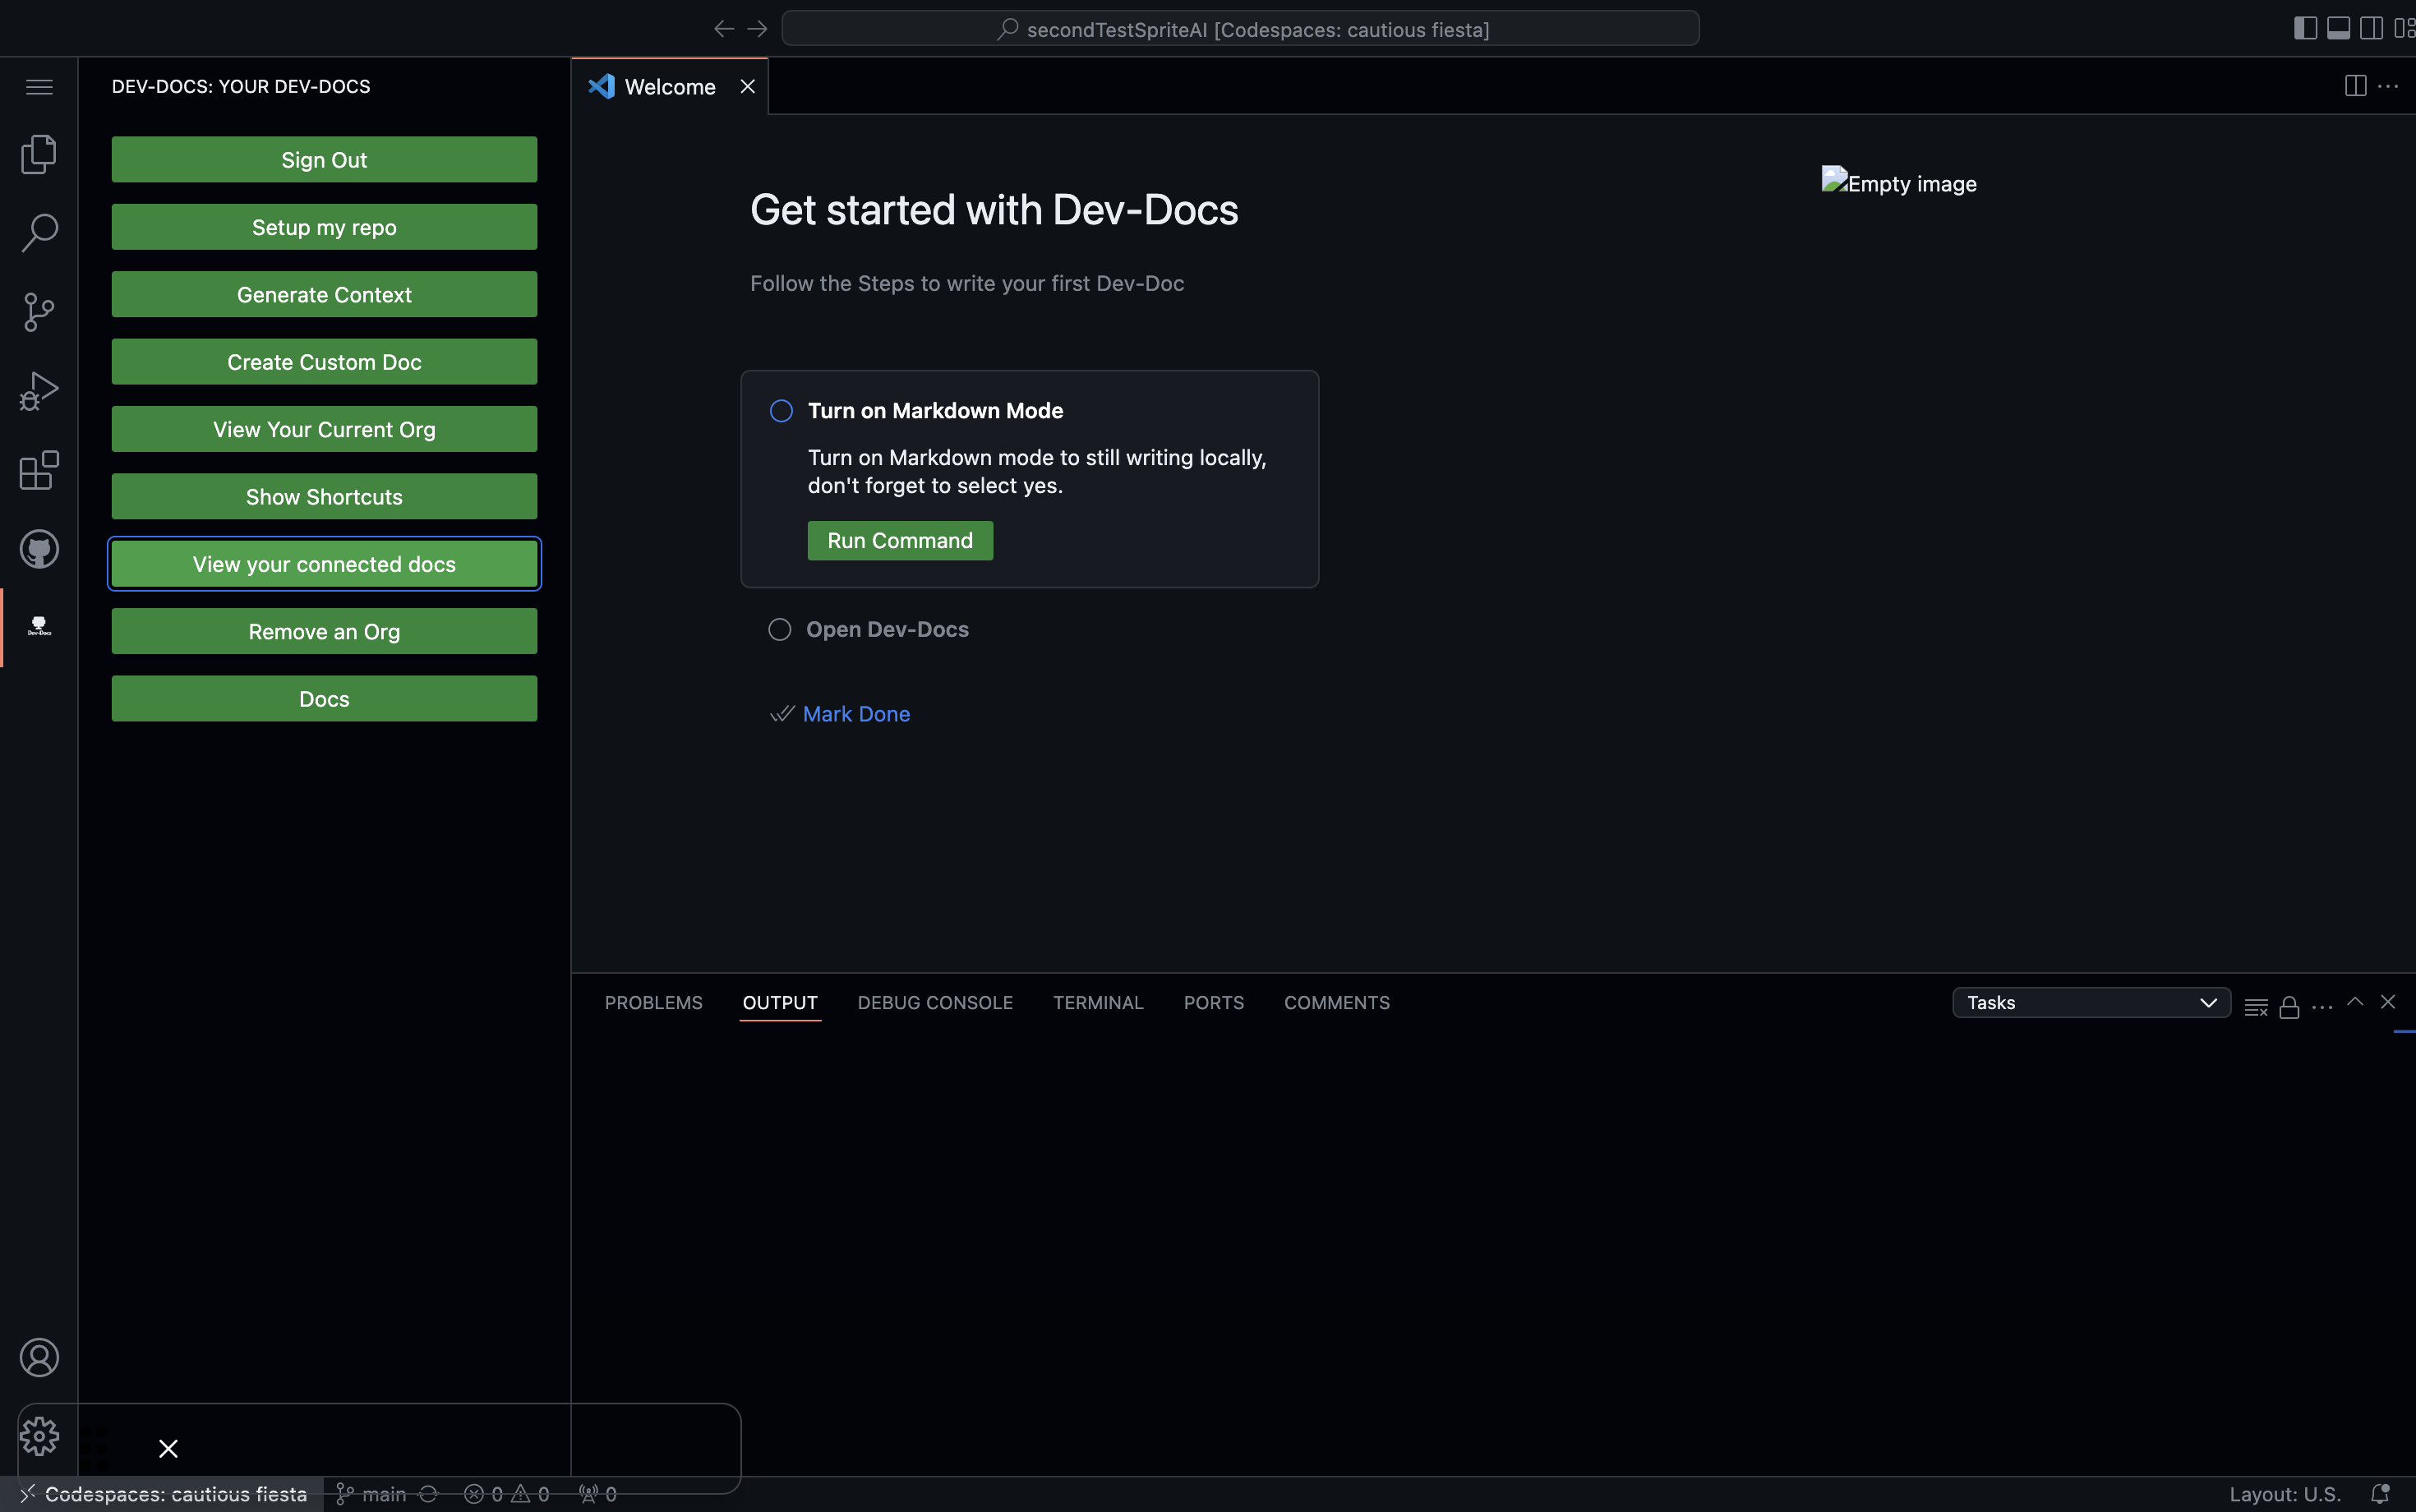Select the Open Dev-Docs radio button
The height and width of the screenshot is (1512, 2416).
780,629
